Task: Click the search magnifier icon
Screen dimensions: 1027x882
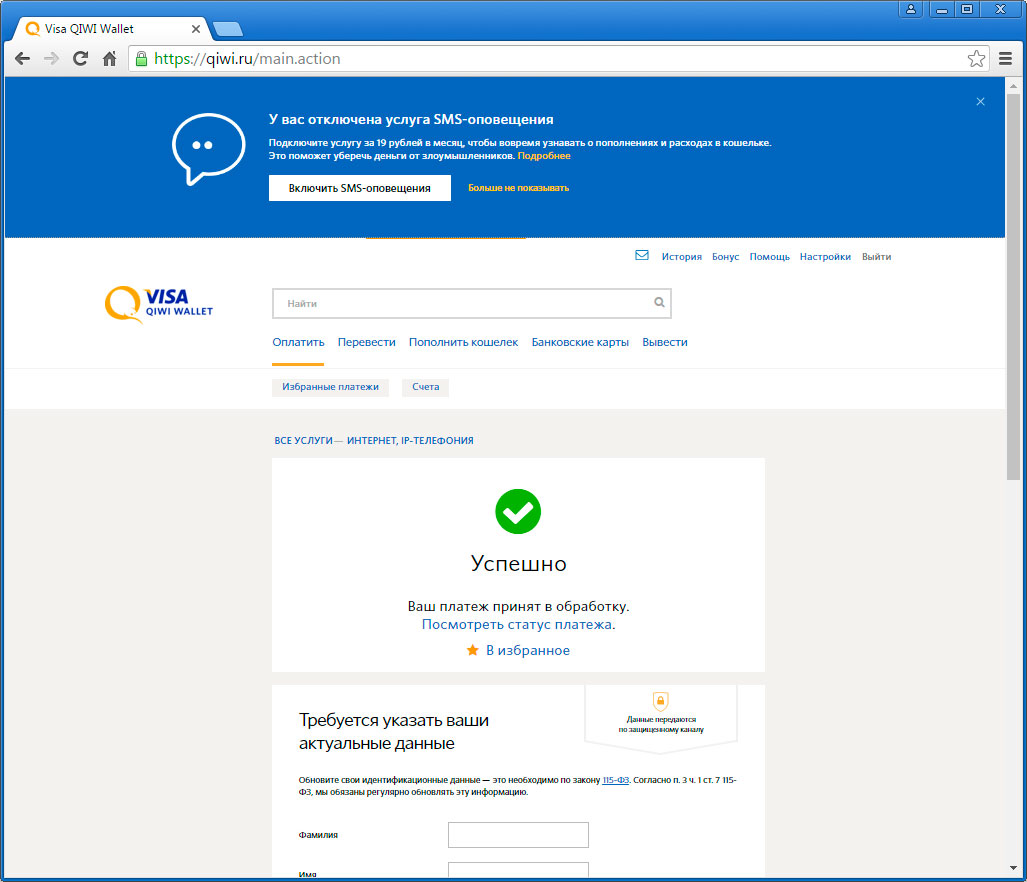Action: [x=659, y=302]
